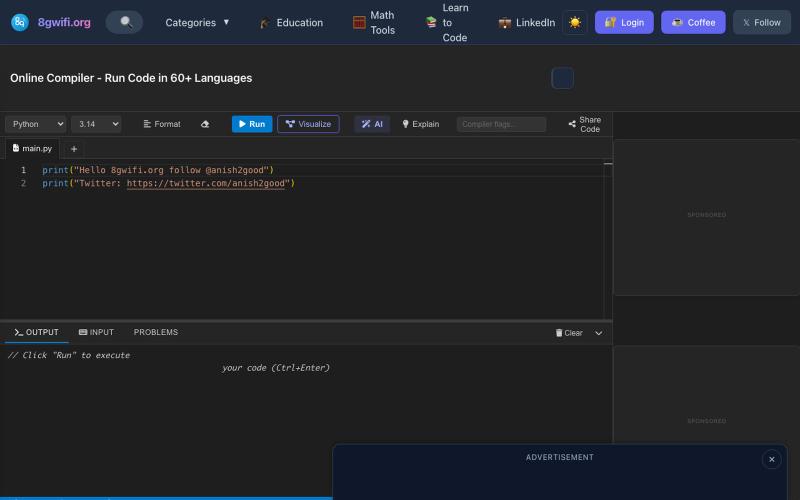
Task: Open the 3.14 version dropdown
Action: (x=96, y=124)
